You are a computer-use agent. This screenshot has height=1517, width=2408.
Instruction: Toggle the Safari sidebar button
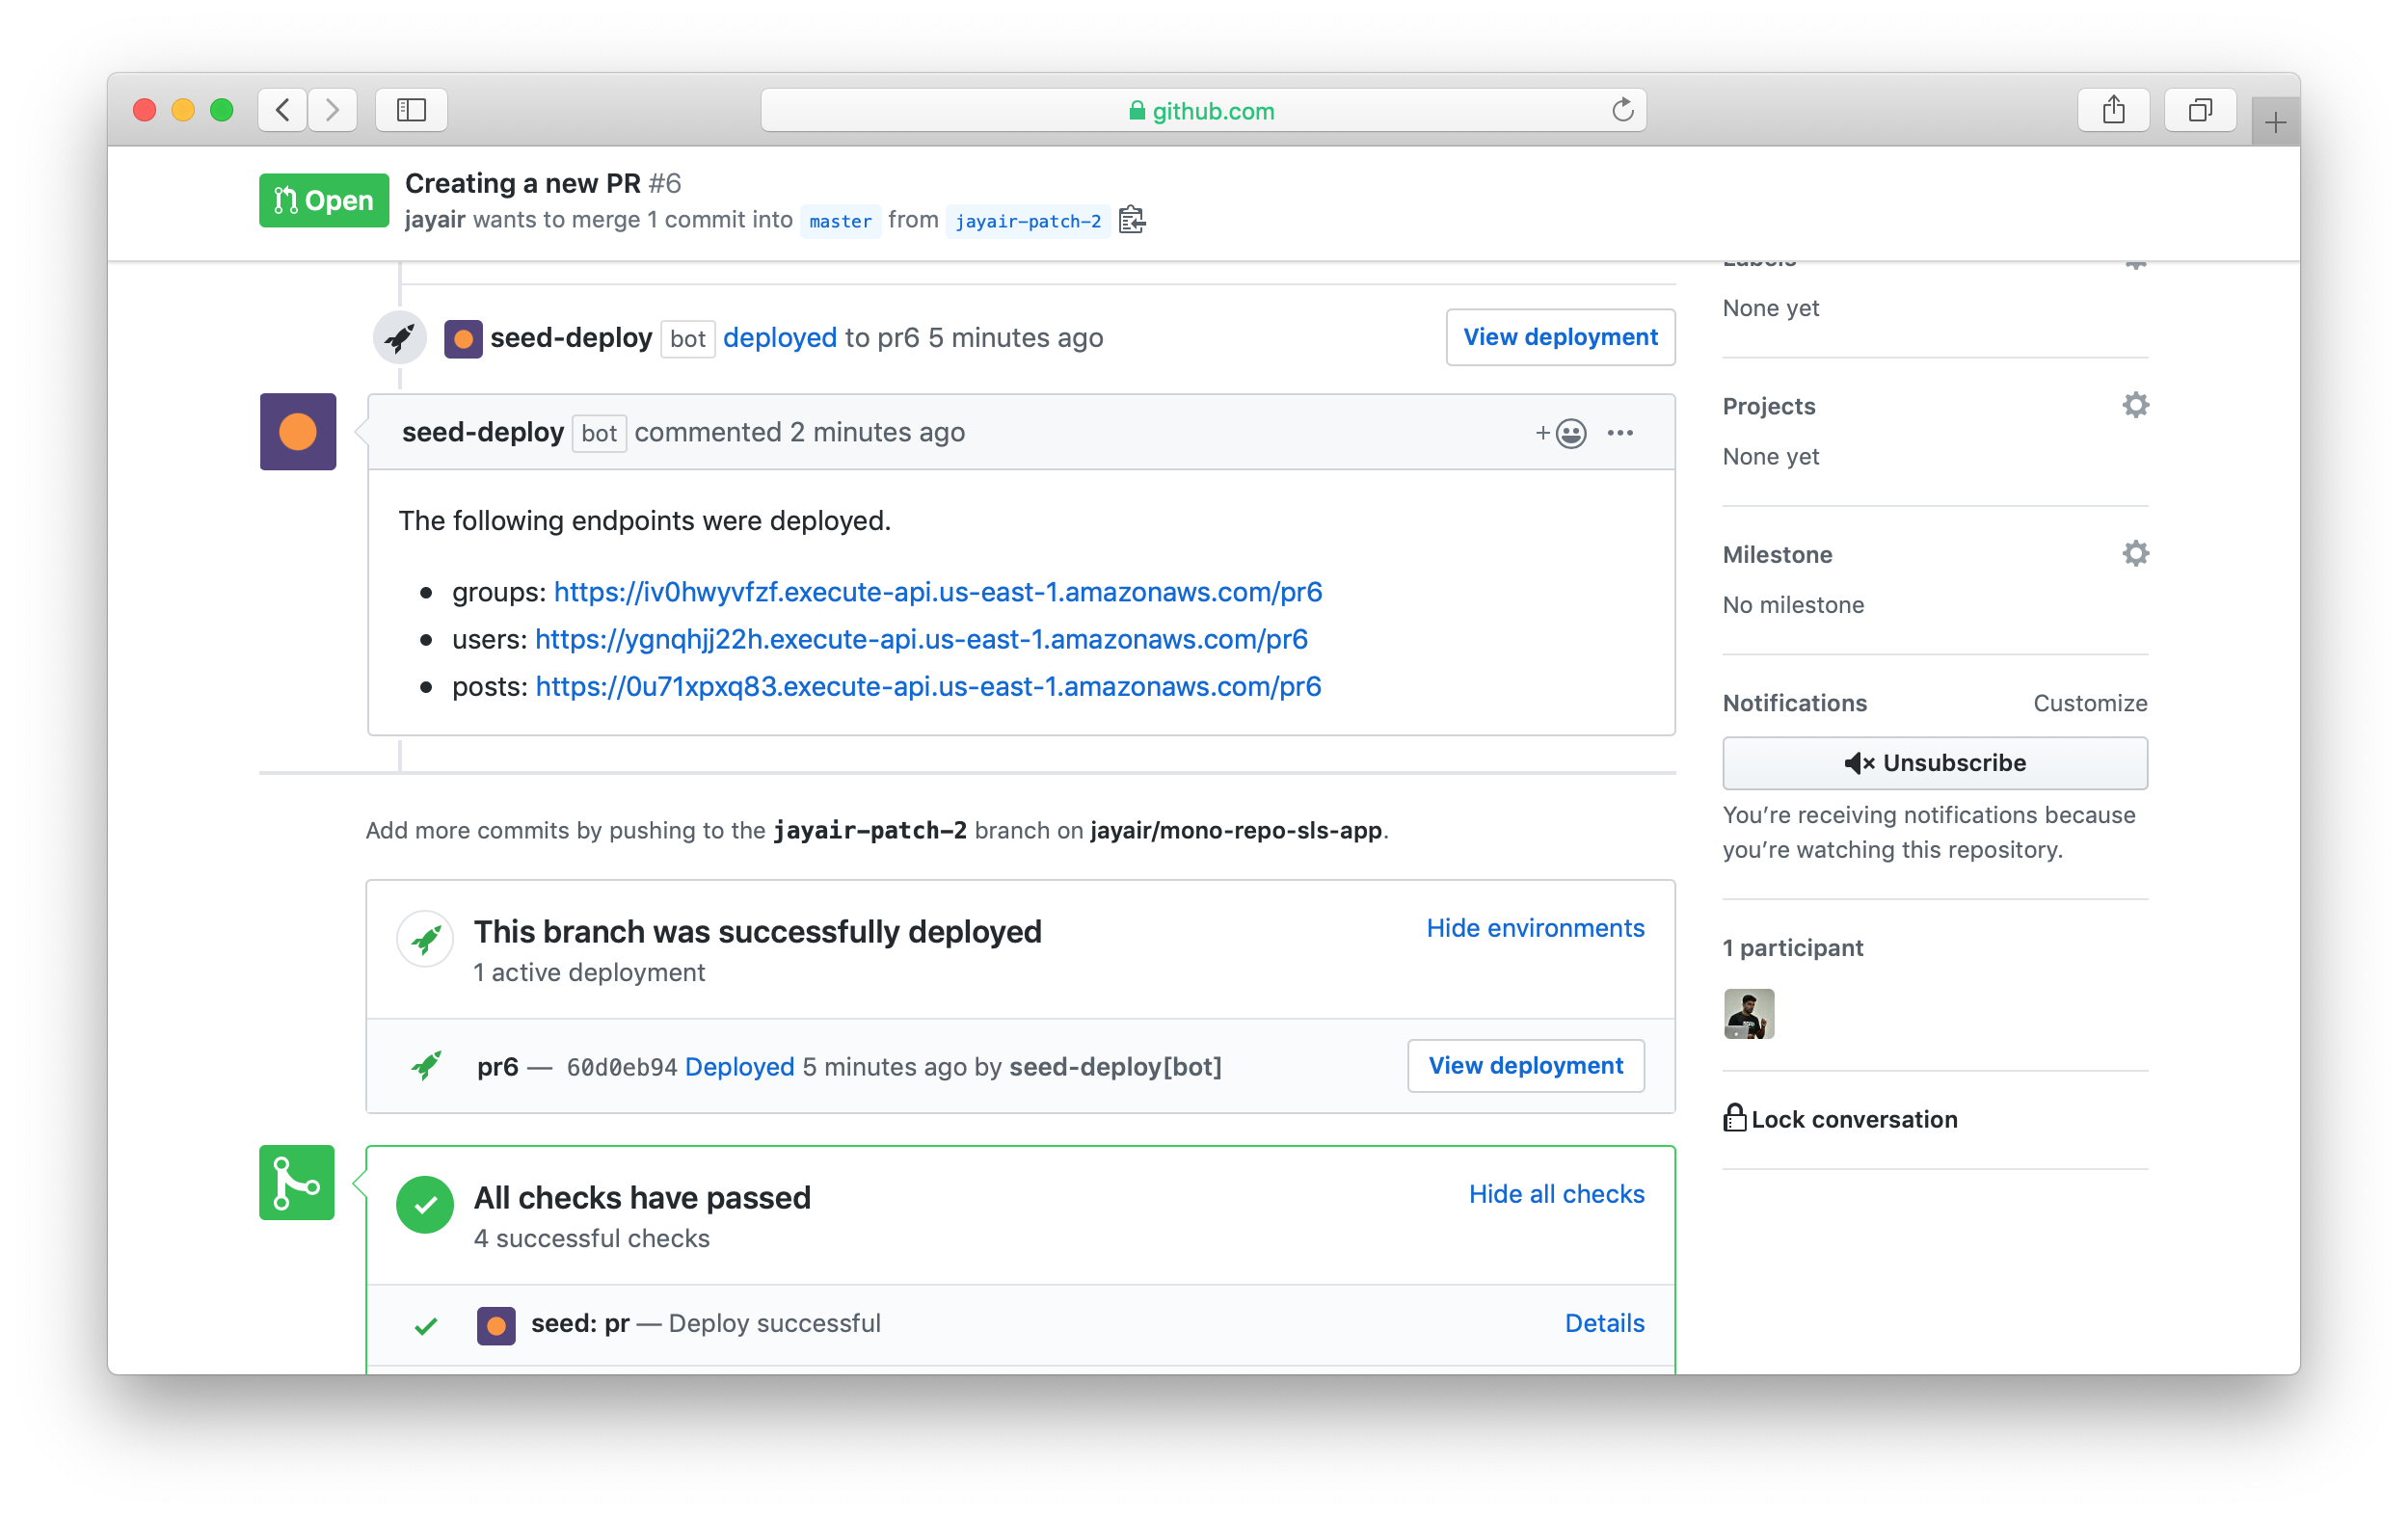coord(411,110)
